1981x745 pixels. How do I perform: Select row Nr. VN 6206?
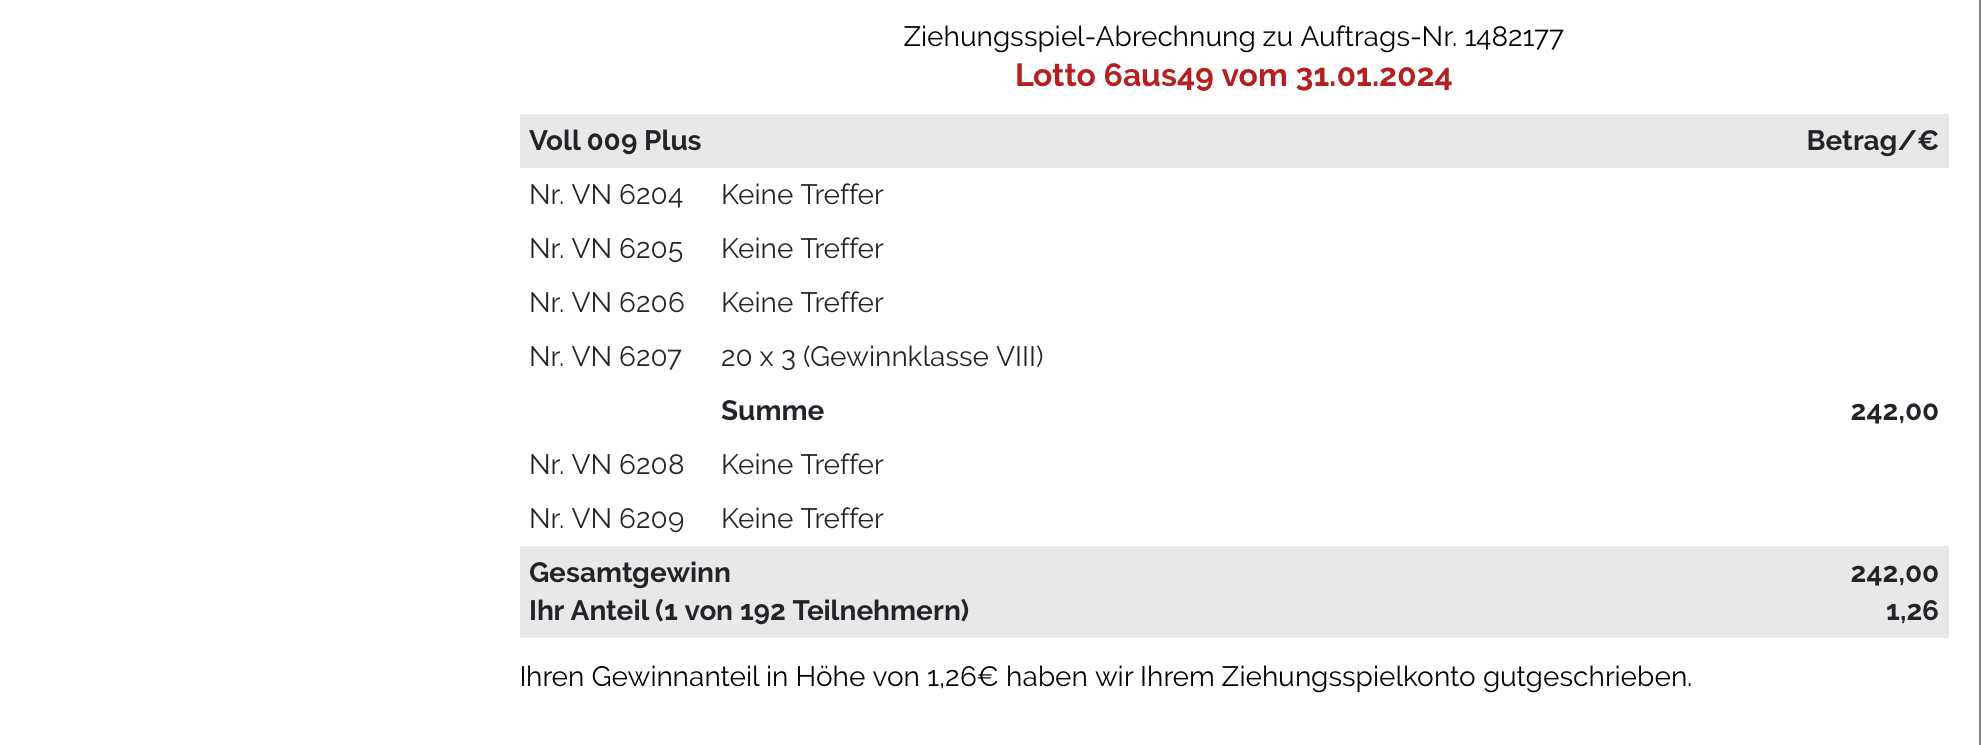tap(1234, 303)
